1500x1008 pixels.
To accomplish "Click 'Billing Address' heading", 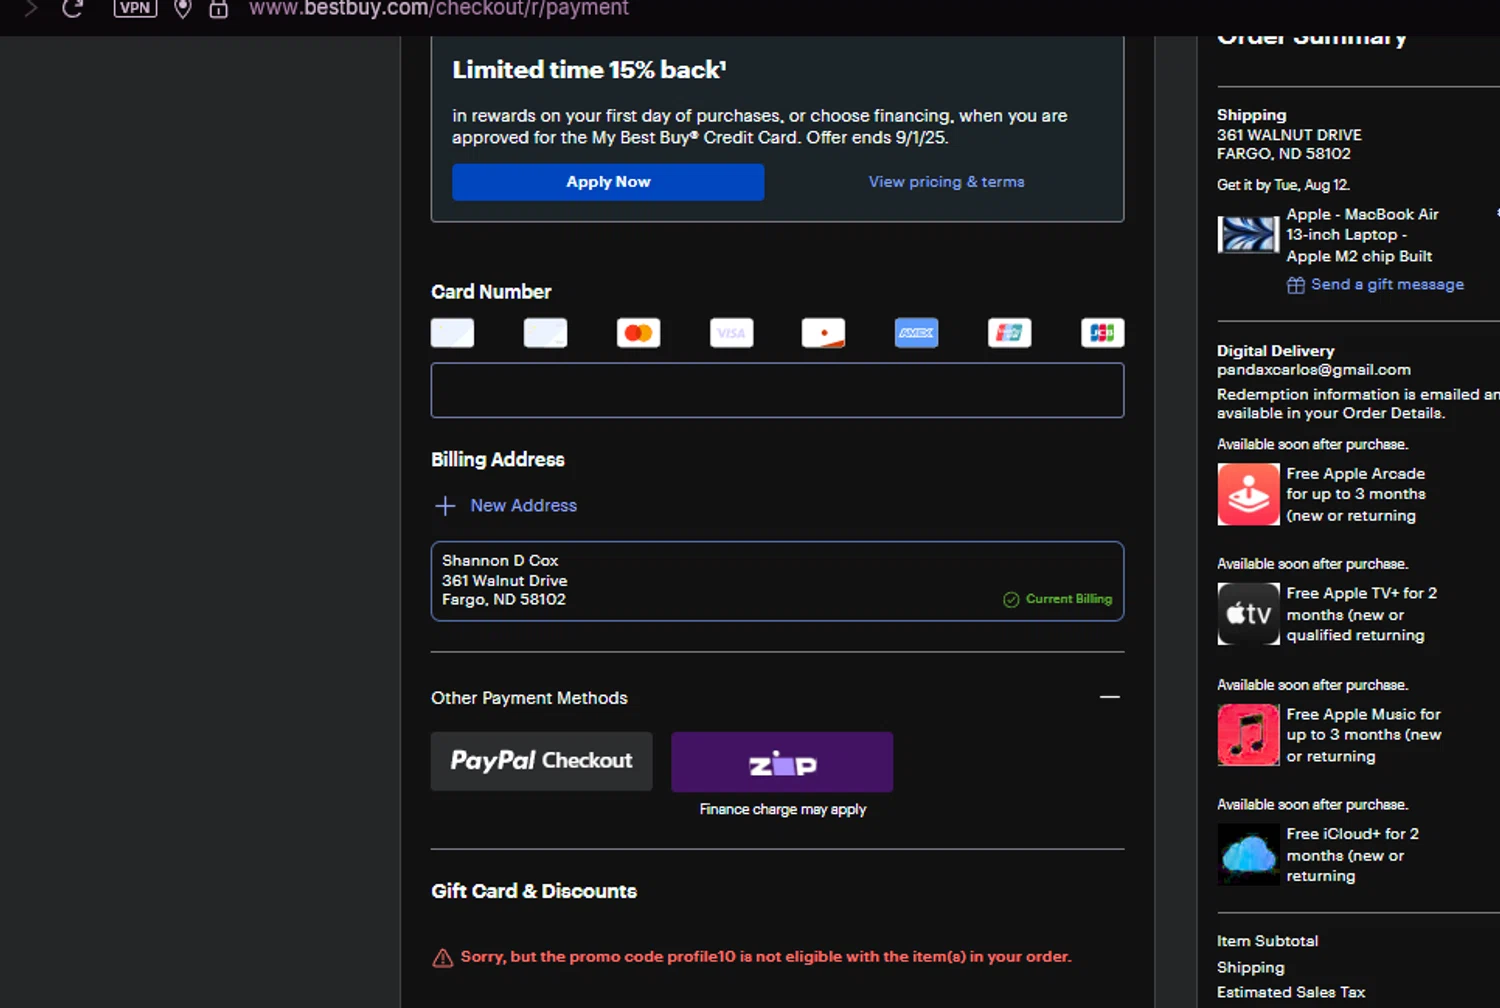I will click(497, 460).
